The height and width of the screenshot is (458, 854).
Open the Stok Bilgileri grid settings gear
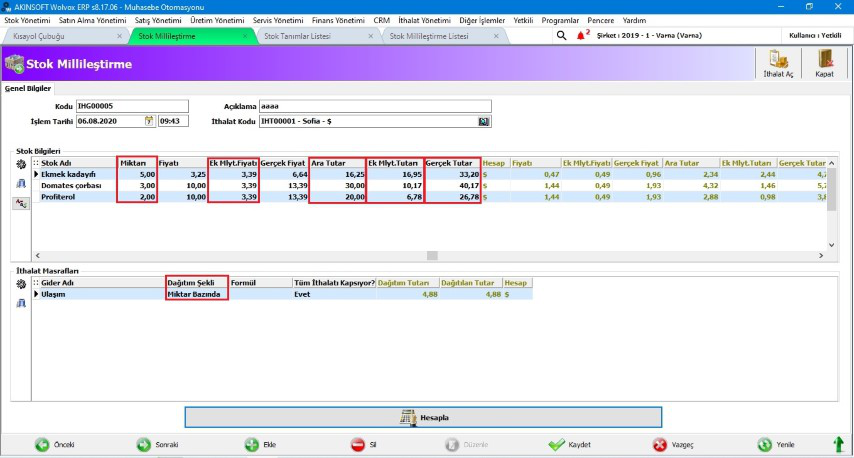pyautogui.click(x=21, y=164)
